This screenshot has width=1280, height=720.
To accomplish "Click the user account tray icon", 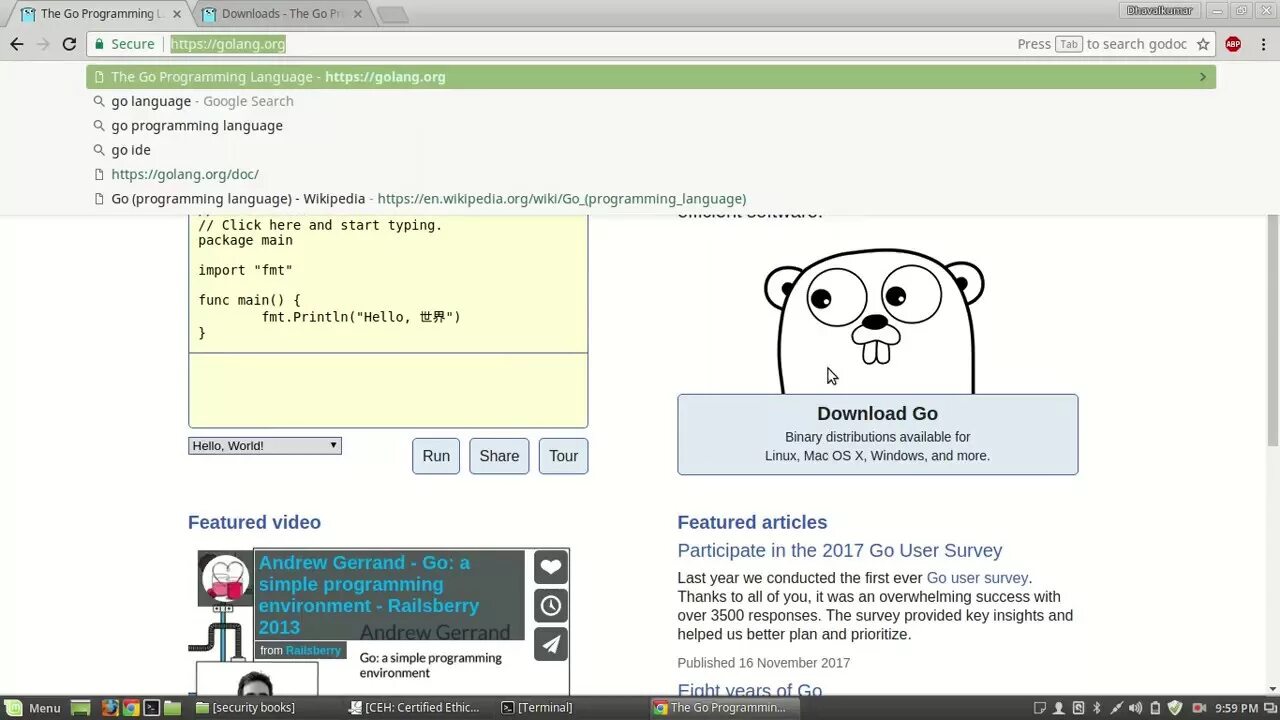I will [1058, 708].
